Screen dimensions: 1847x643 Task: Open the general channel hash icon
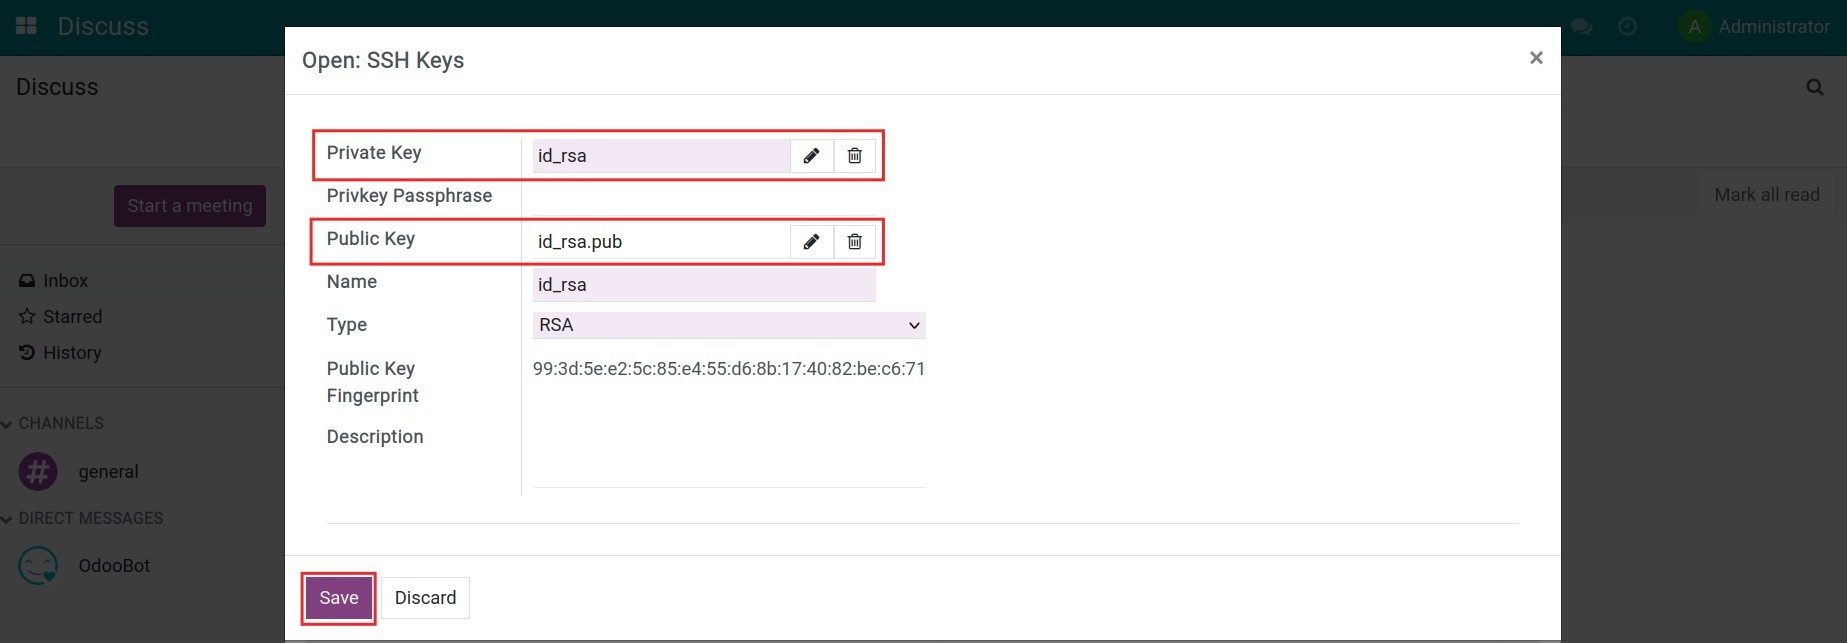coord(38,471)
